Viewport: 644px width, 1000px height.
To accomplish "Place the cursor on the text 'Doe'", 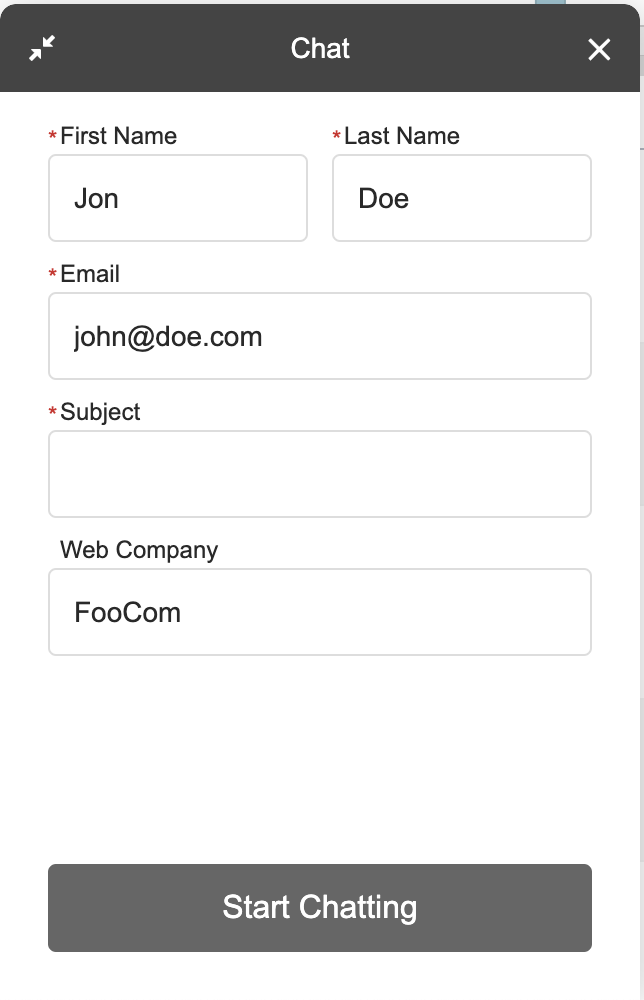I will click(x=383, y=198).
